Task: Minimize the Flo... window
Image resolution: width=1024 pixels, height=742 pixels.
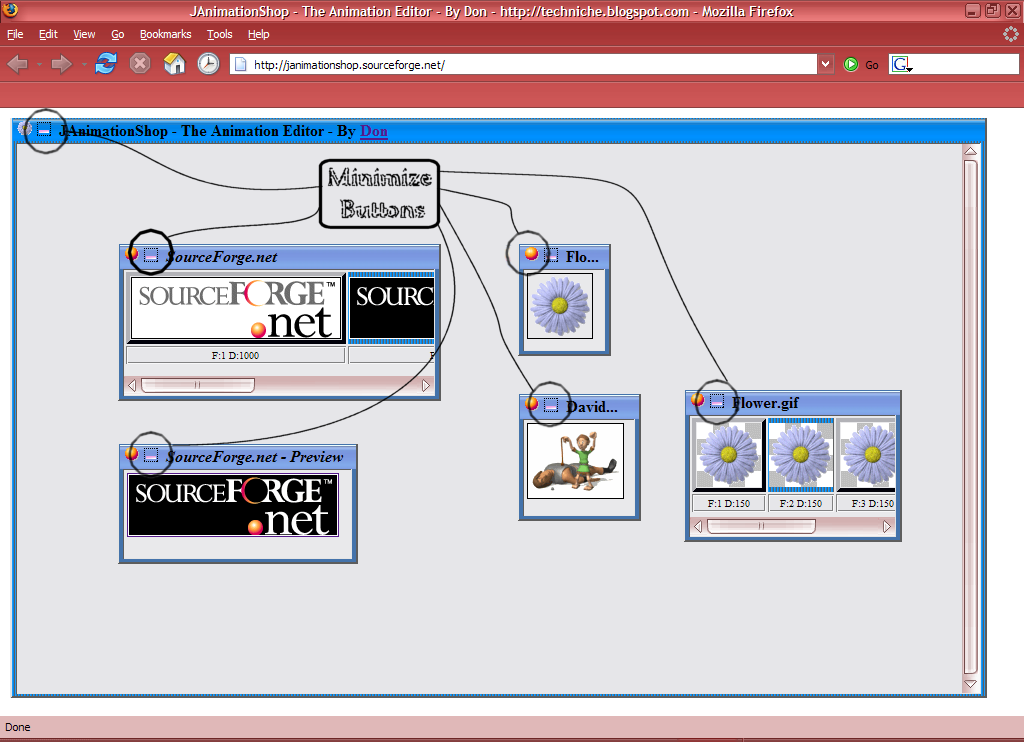Action: tap(551, 255)
